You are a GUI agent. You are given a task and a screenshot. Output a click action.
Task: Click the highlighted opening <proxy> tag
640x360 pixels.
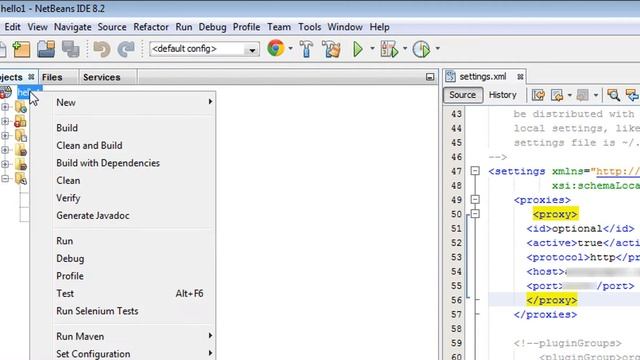(555, 214)
